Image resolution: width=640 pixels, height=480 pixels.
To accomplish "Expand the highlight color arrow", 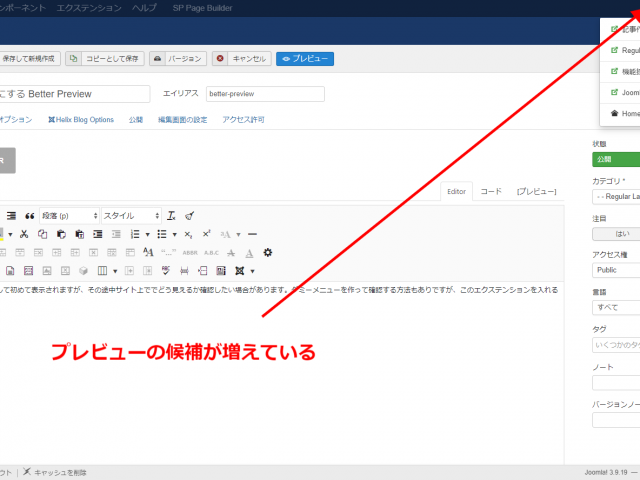I will coord(10,235).
